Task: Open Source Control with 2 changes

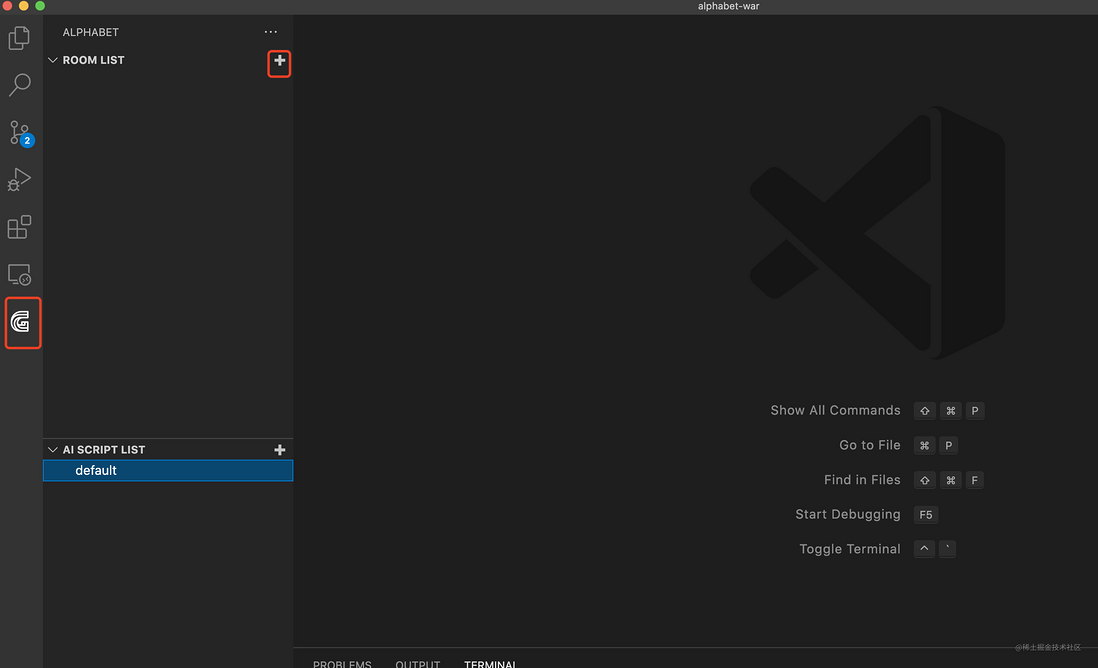Action: (20, 132)
